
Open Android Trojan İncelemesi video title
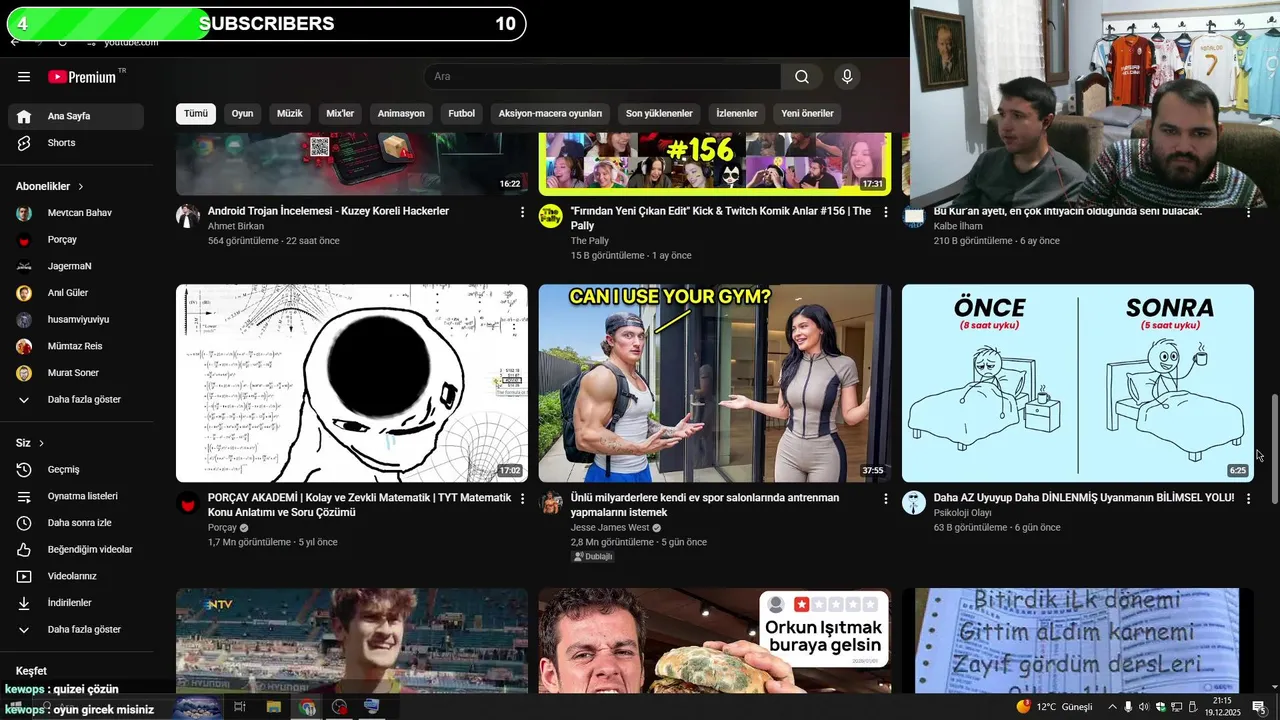[328, 211]
